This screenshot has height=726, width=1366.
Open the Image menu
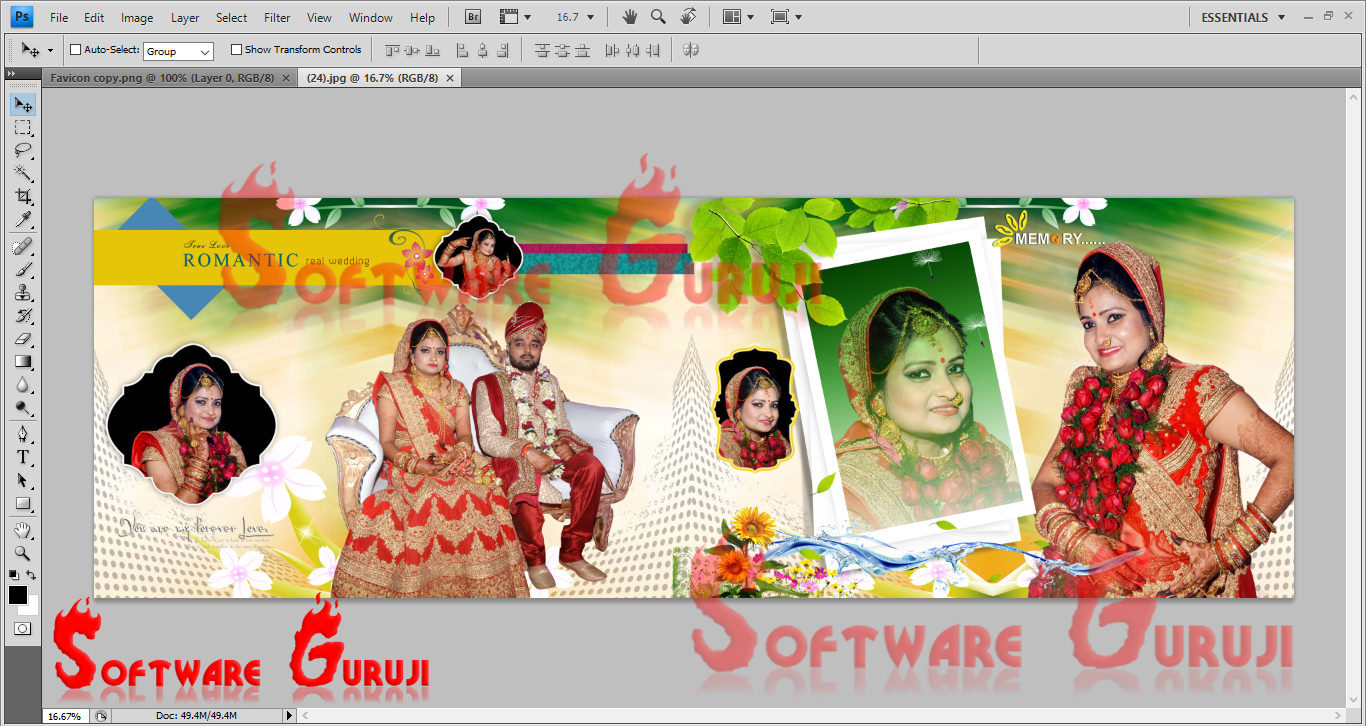pos(137,18)
